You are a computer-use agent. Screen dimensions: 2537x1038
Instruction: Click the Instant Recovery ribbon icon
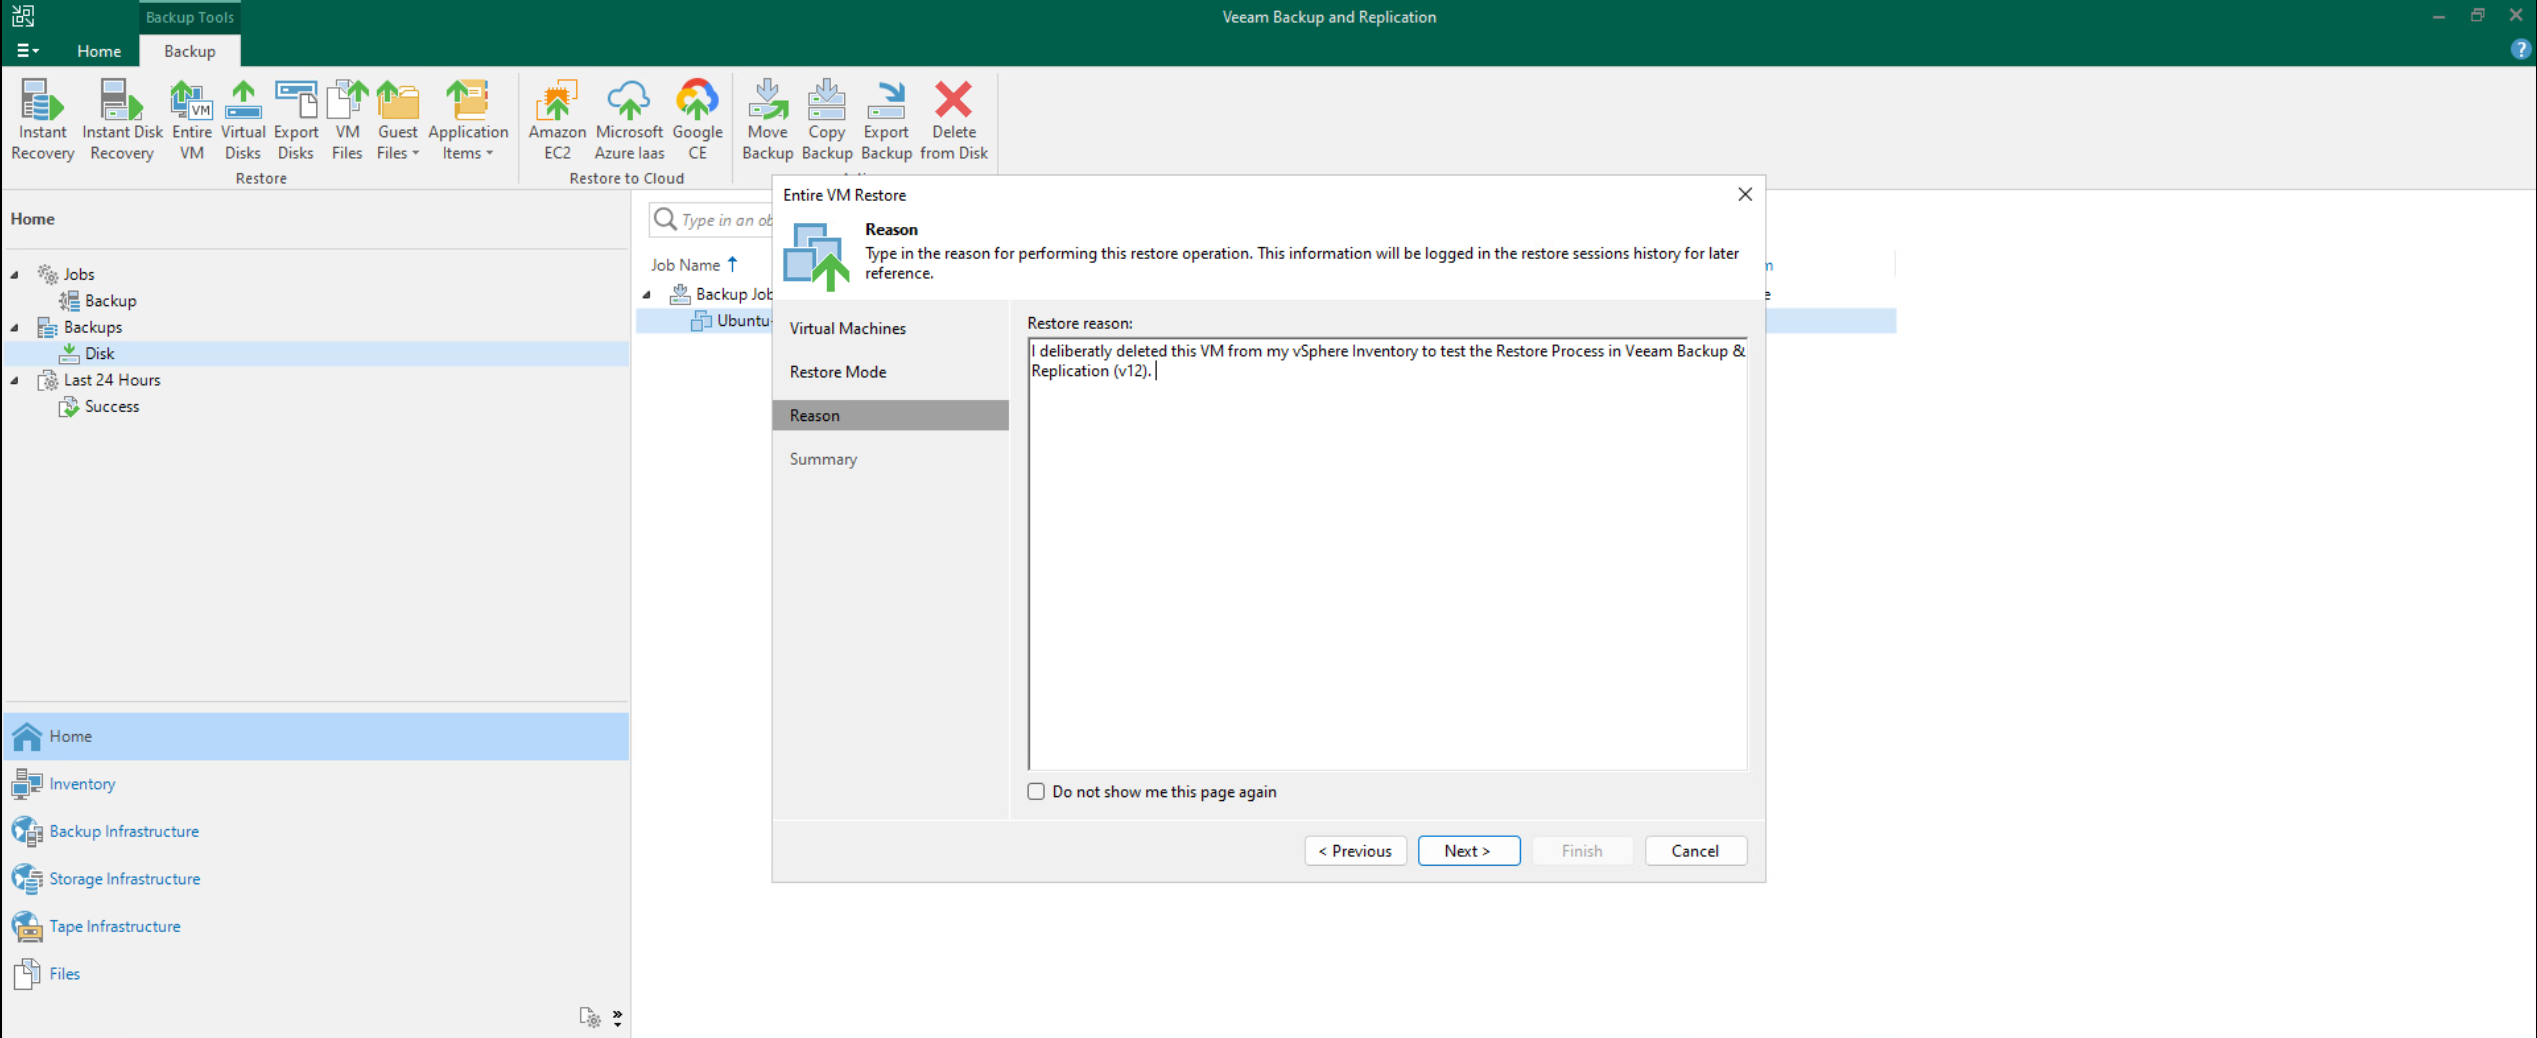click(42, 120)
